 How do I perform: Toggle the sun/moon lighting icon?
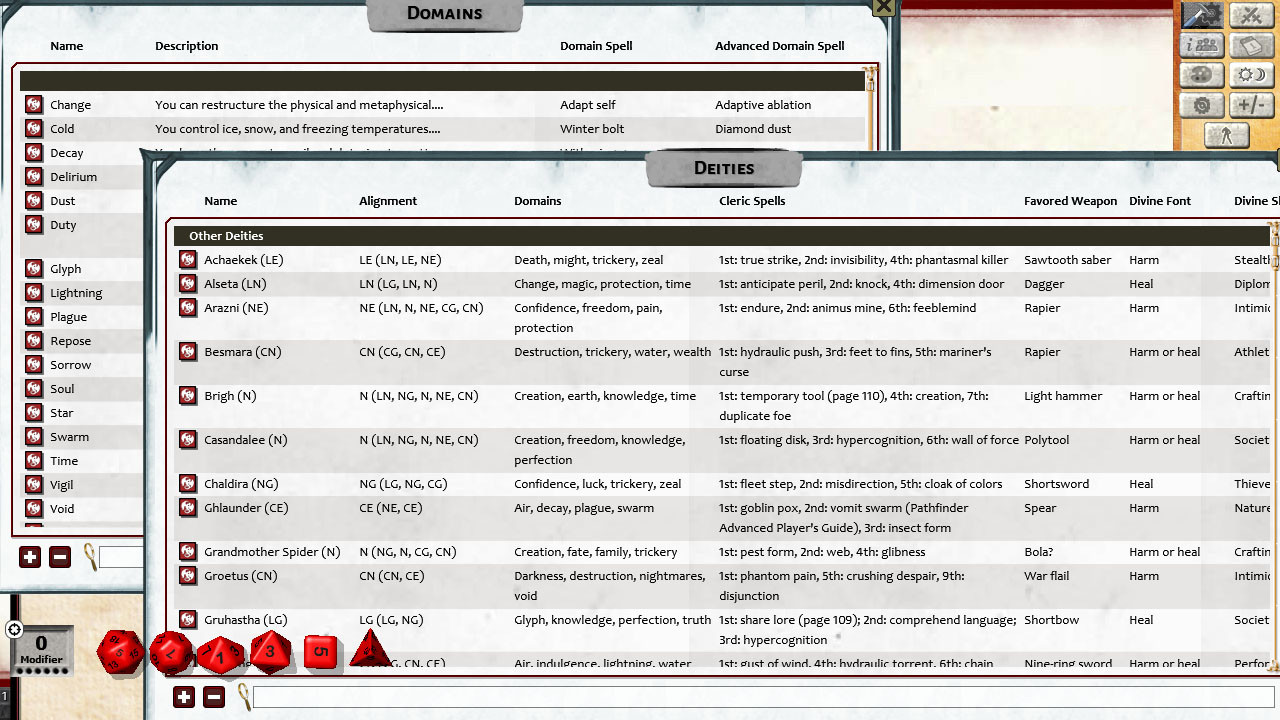[x=1251, y=75]
